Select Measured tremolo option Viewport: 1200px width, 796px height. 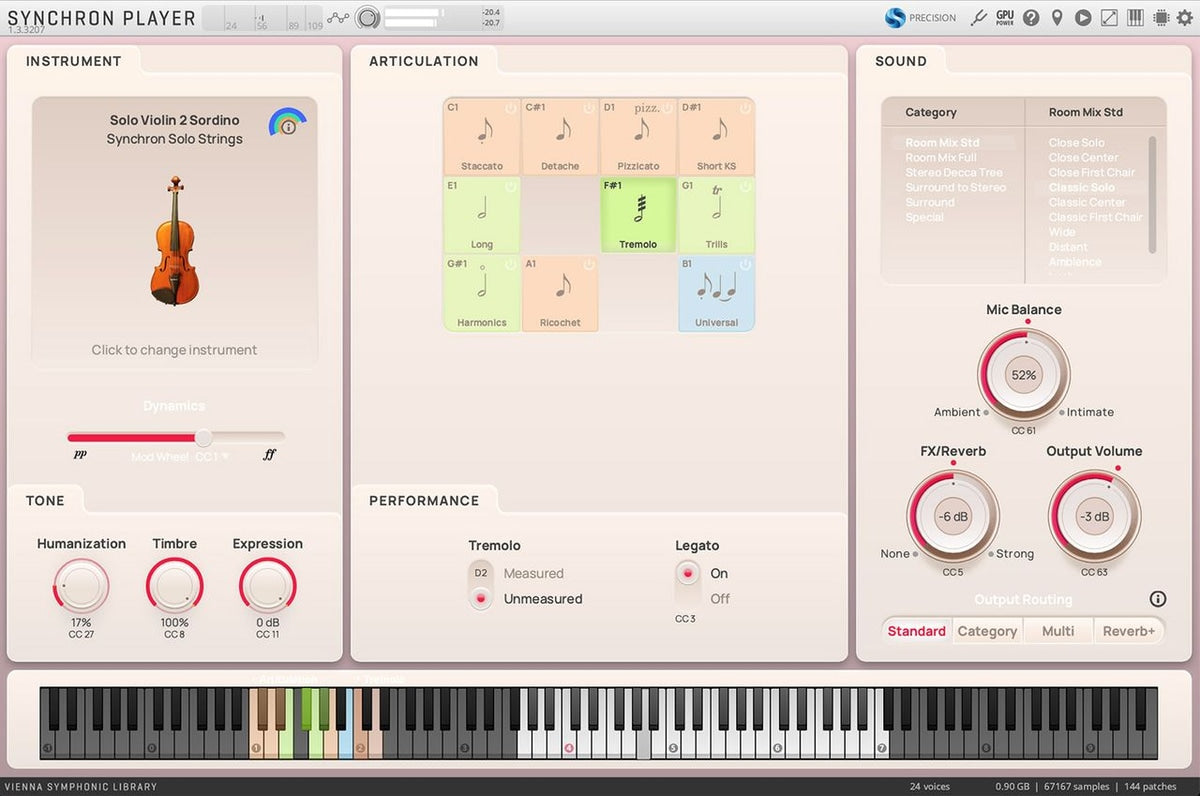tap(533, 573)
